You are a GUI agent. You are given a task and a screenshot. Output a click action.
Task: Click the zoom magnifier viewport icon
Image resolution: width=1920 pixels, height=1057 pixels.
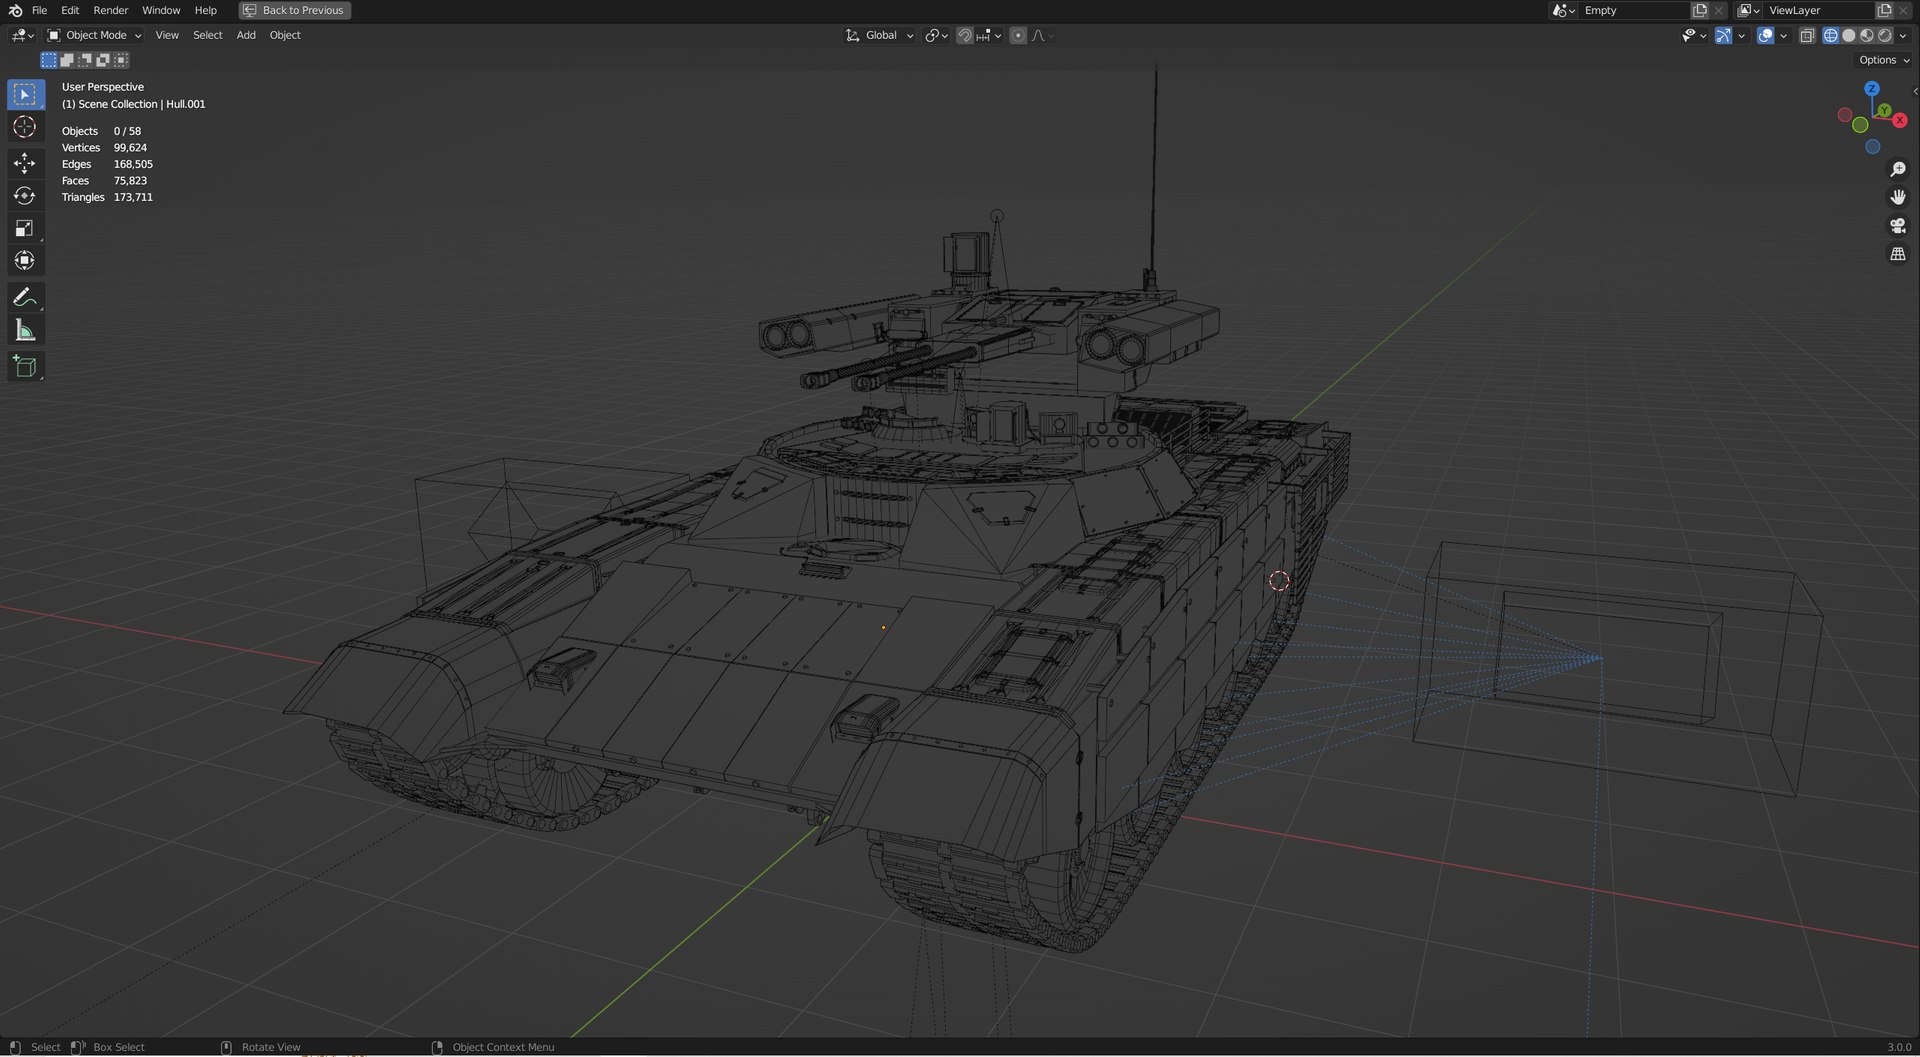1897,170
